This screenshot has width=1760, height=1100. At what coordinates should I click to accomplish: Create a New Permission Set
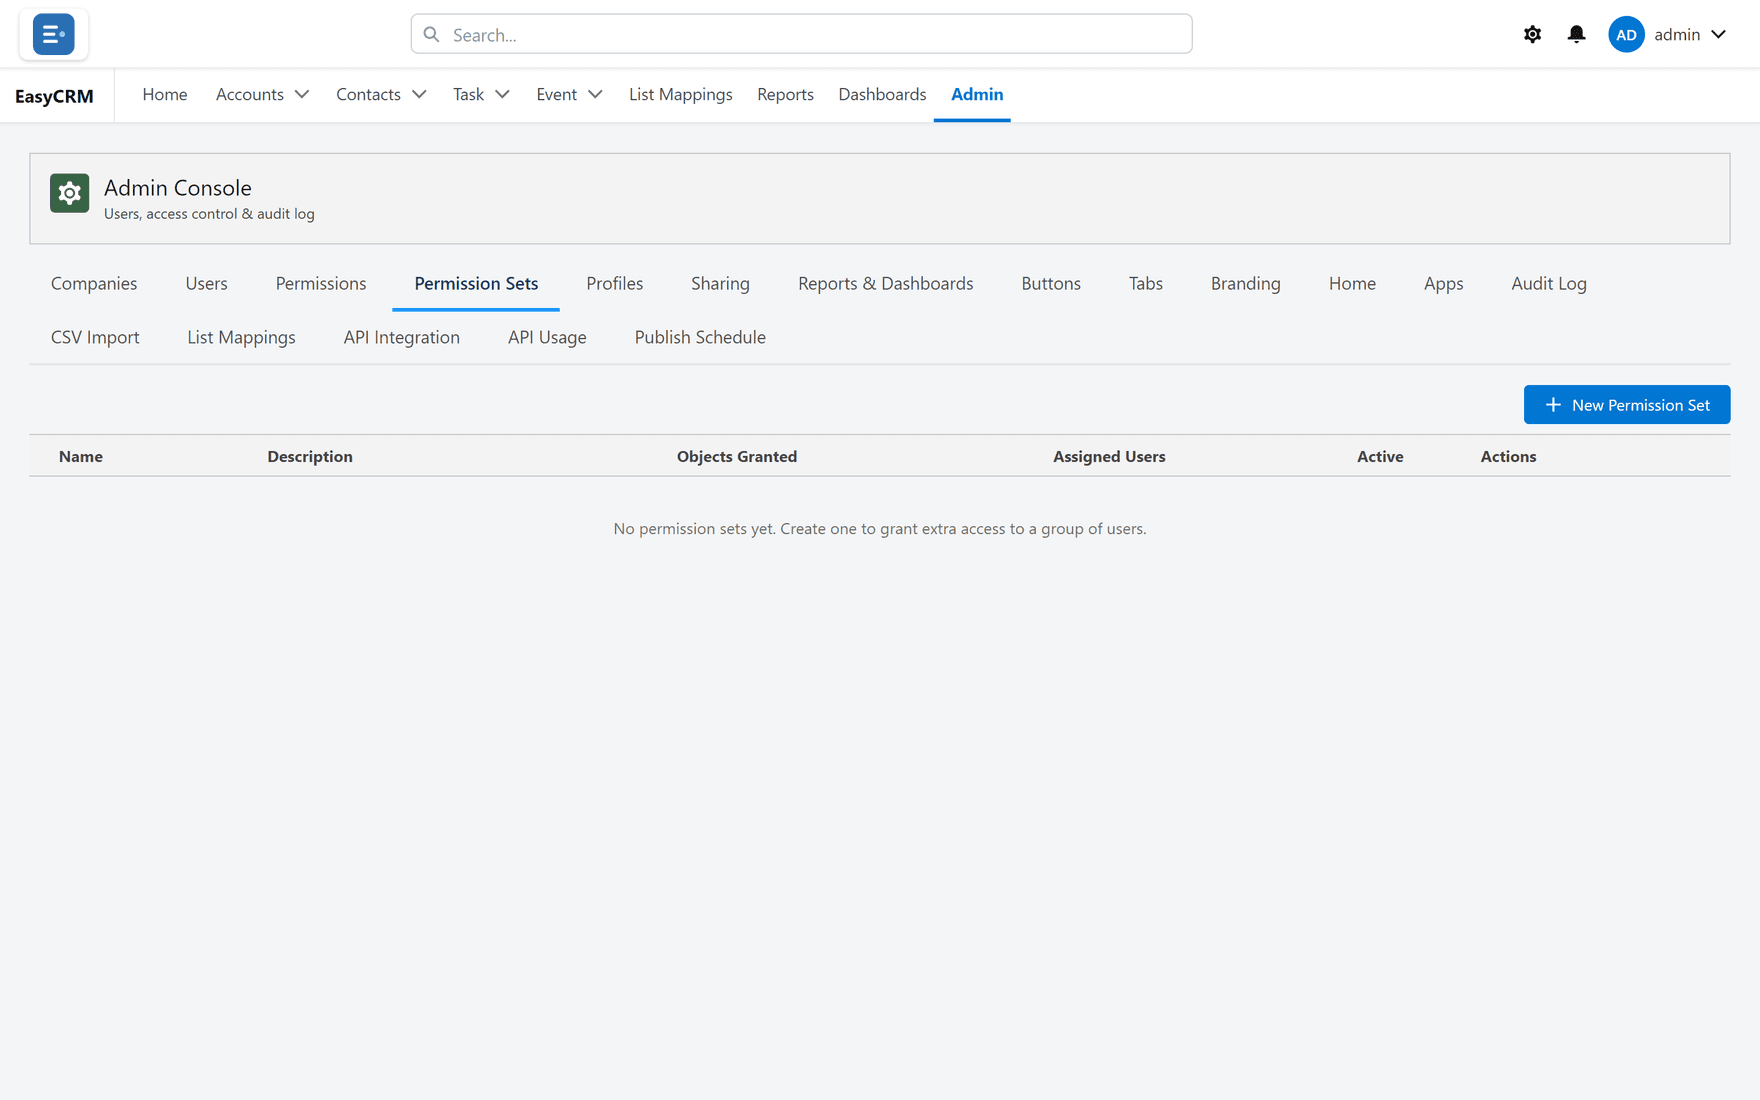coord(1626,405)
